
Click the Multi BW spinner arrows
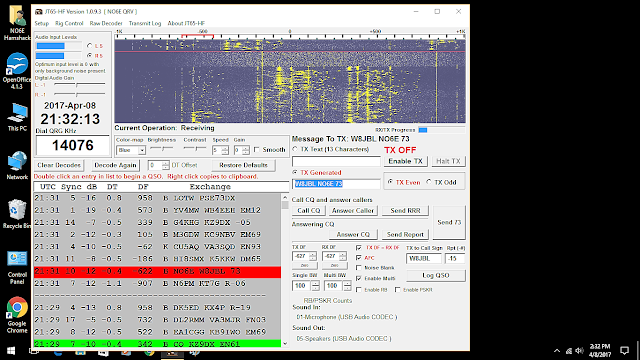tap(347, 286)
